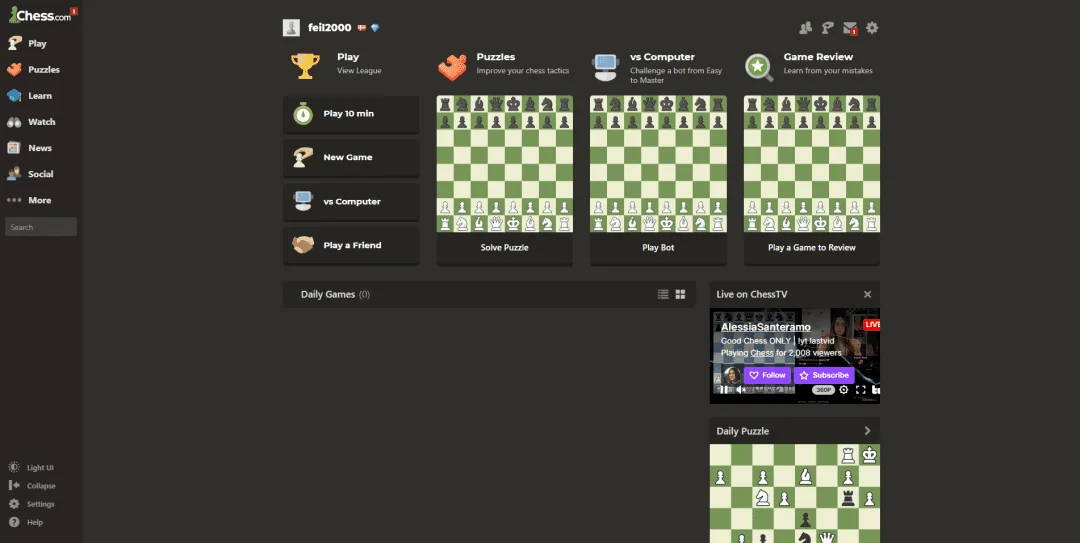This screenshot has width=1080, height=543.
Task: Pause the ChessTV stream
Action: 724,389
